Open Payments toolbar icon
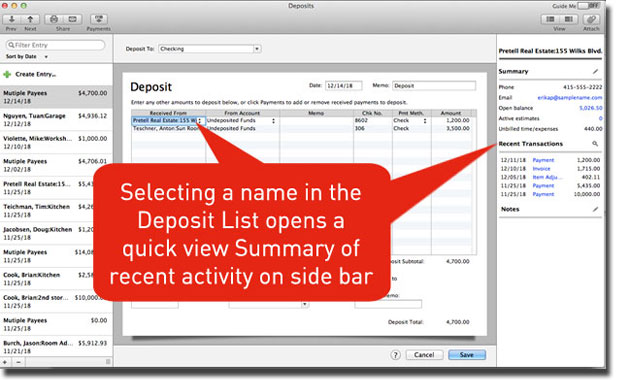This screenshot has width=619, height=380. pos(99,19)
